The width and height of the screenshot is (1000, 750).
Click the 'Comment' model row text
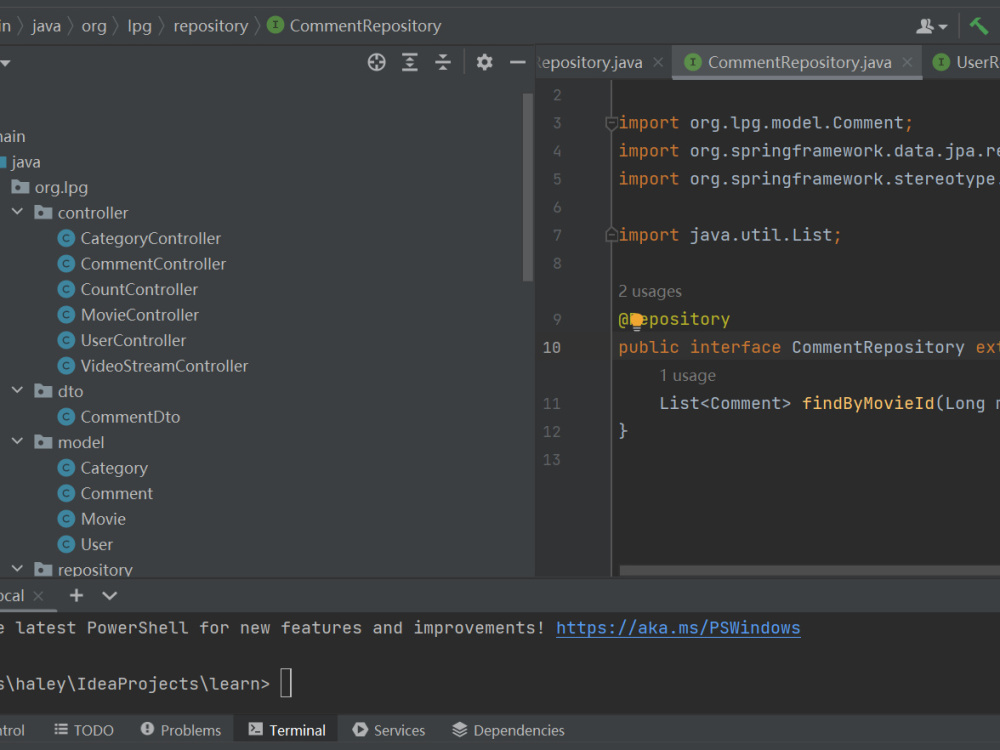coord(117,494)
